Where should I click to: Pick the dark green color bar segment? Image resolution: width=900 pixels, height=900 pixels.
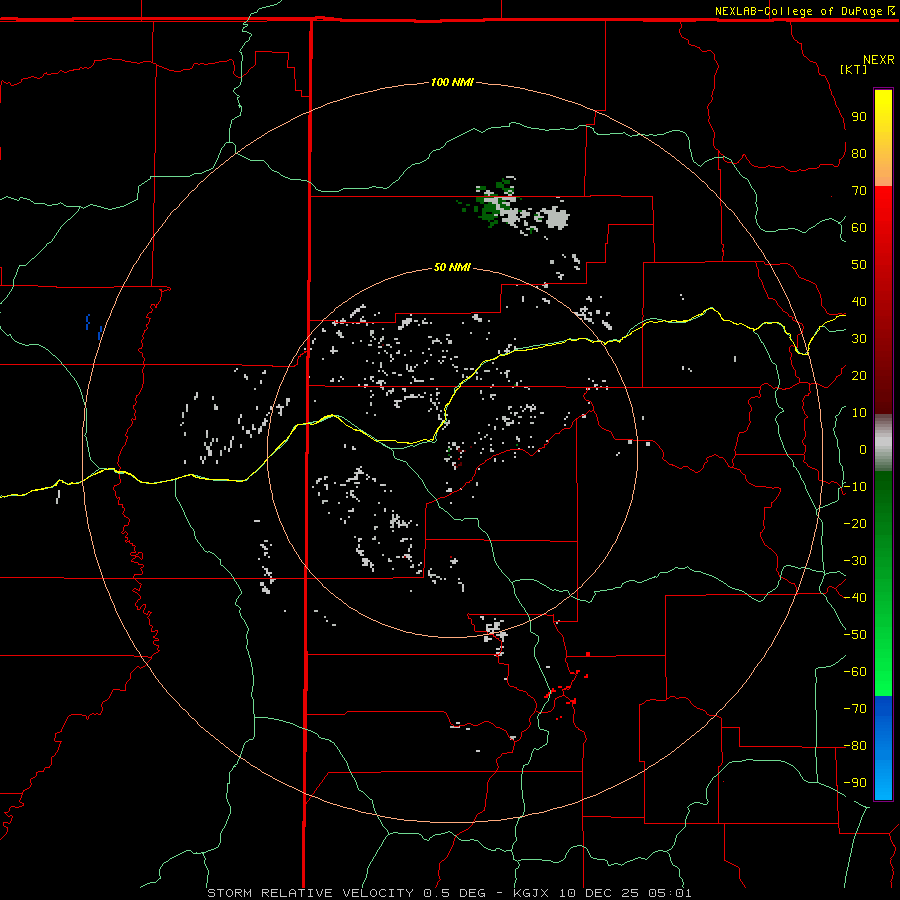[883, 505]
